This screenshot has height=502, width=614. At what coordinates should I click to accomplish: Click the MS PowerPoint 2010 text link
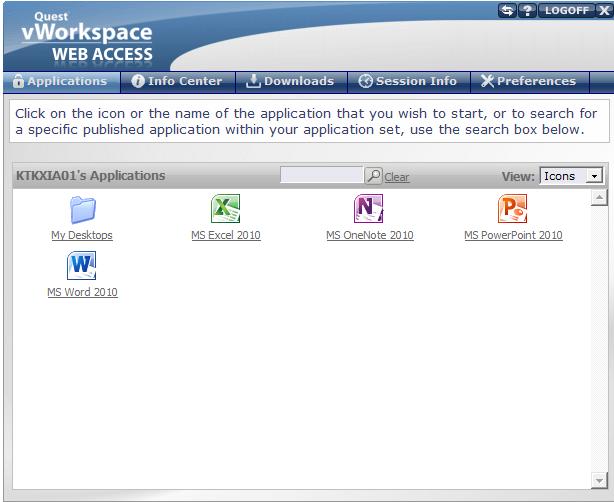coord(513,235)
